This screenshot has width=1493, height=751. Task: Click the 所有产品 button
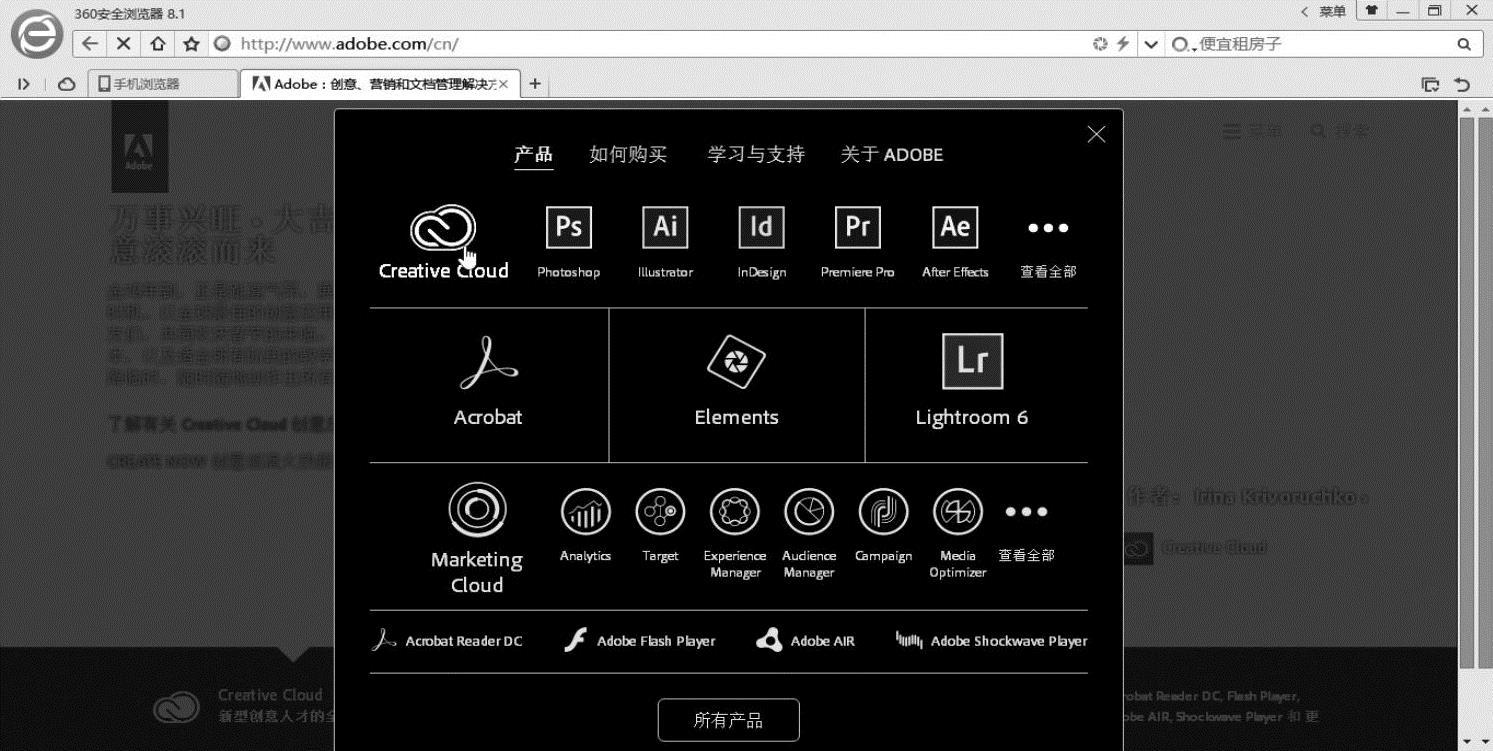pos(728,720)
